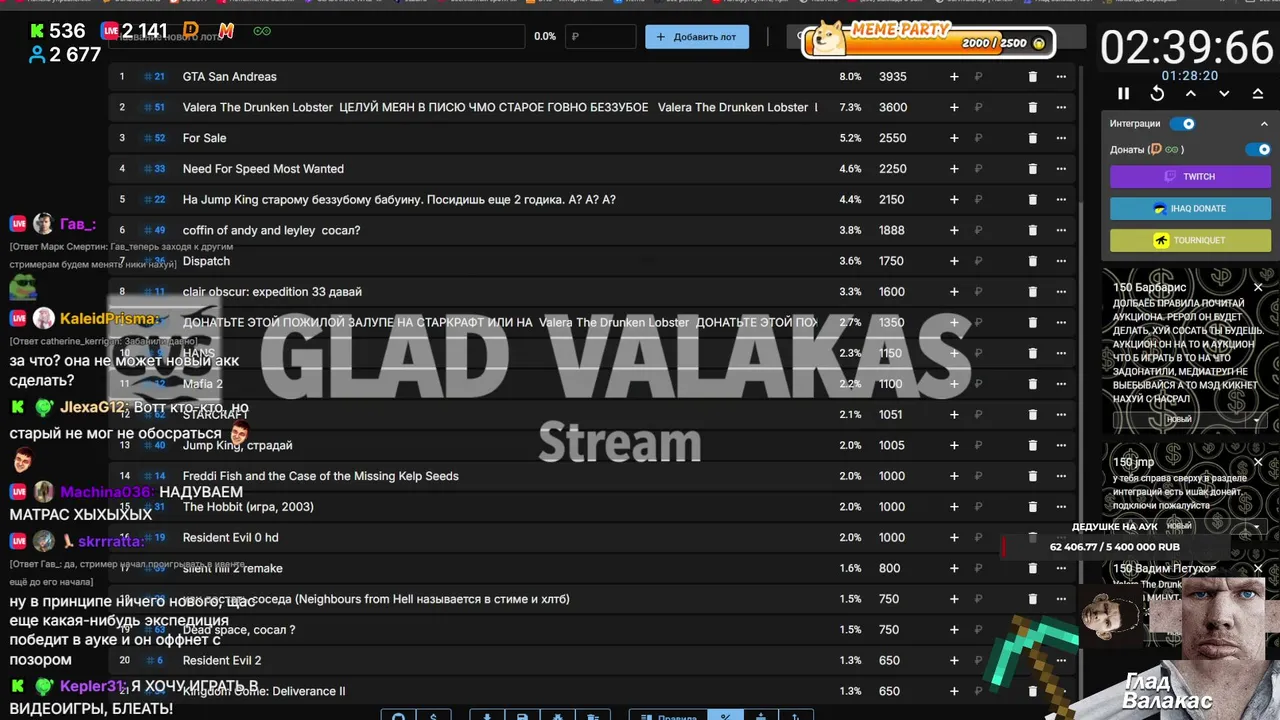This screenshot has width=1280, height=720.
Task: Open more options for GTA San Andreas
Action: (1061, 76)
